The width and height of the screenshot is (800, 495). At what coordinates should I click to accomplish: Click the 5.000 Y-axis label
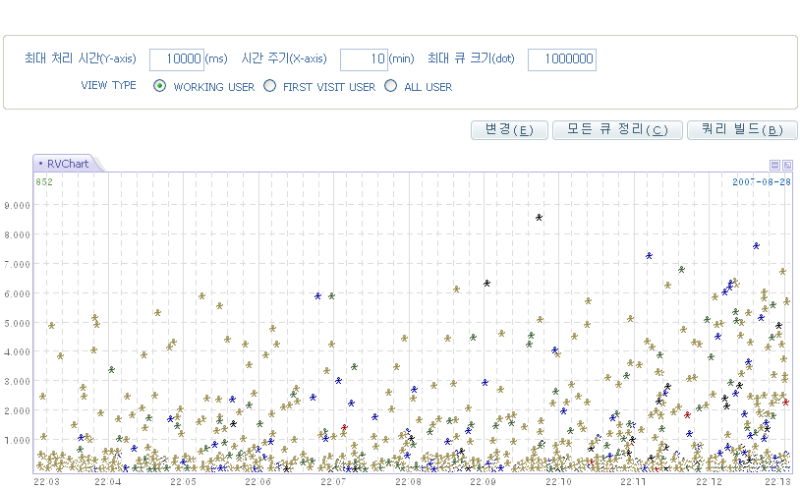pos(17,323)
